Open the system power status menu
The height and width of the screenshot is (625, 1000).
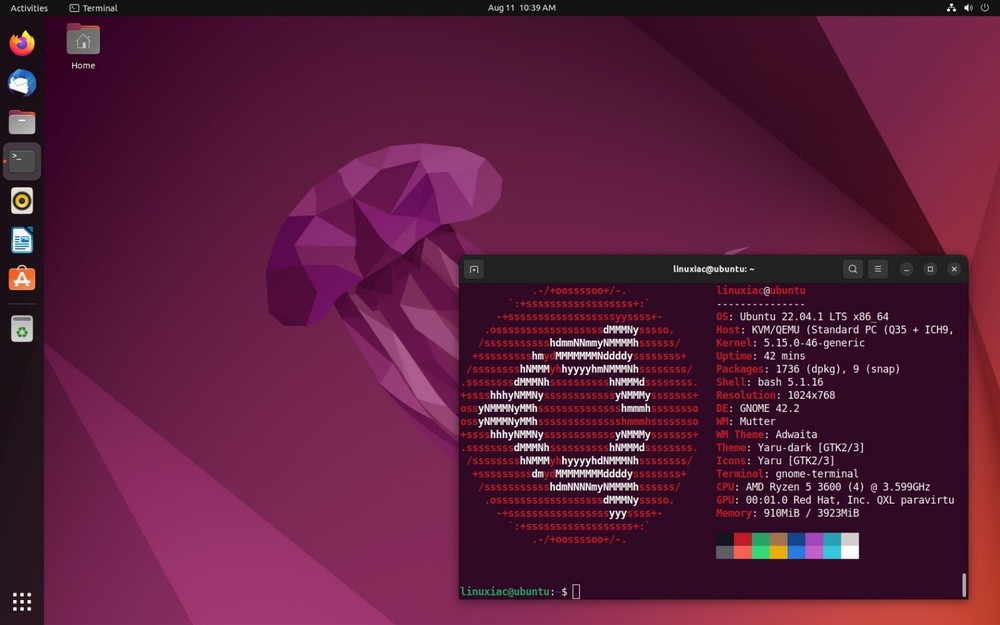[x=985, y=8]
